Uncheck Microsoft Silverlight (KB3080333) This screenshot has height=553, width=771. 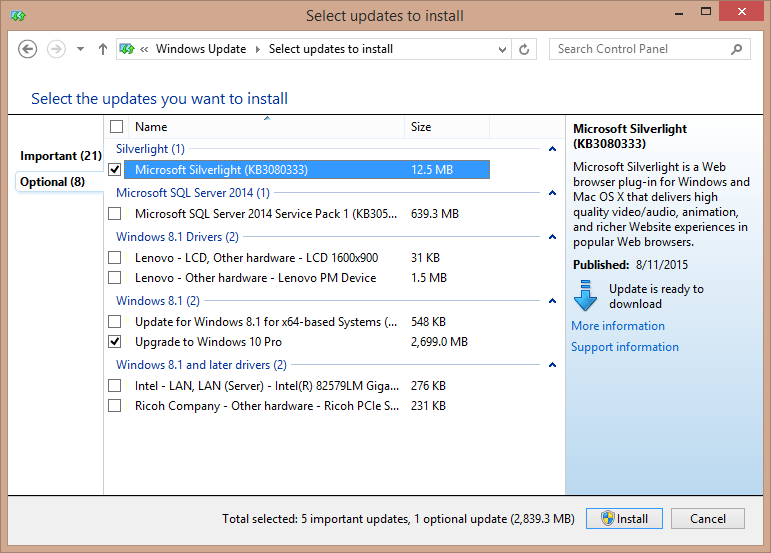(115, 170)
